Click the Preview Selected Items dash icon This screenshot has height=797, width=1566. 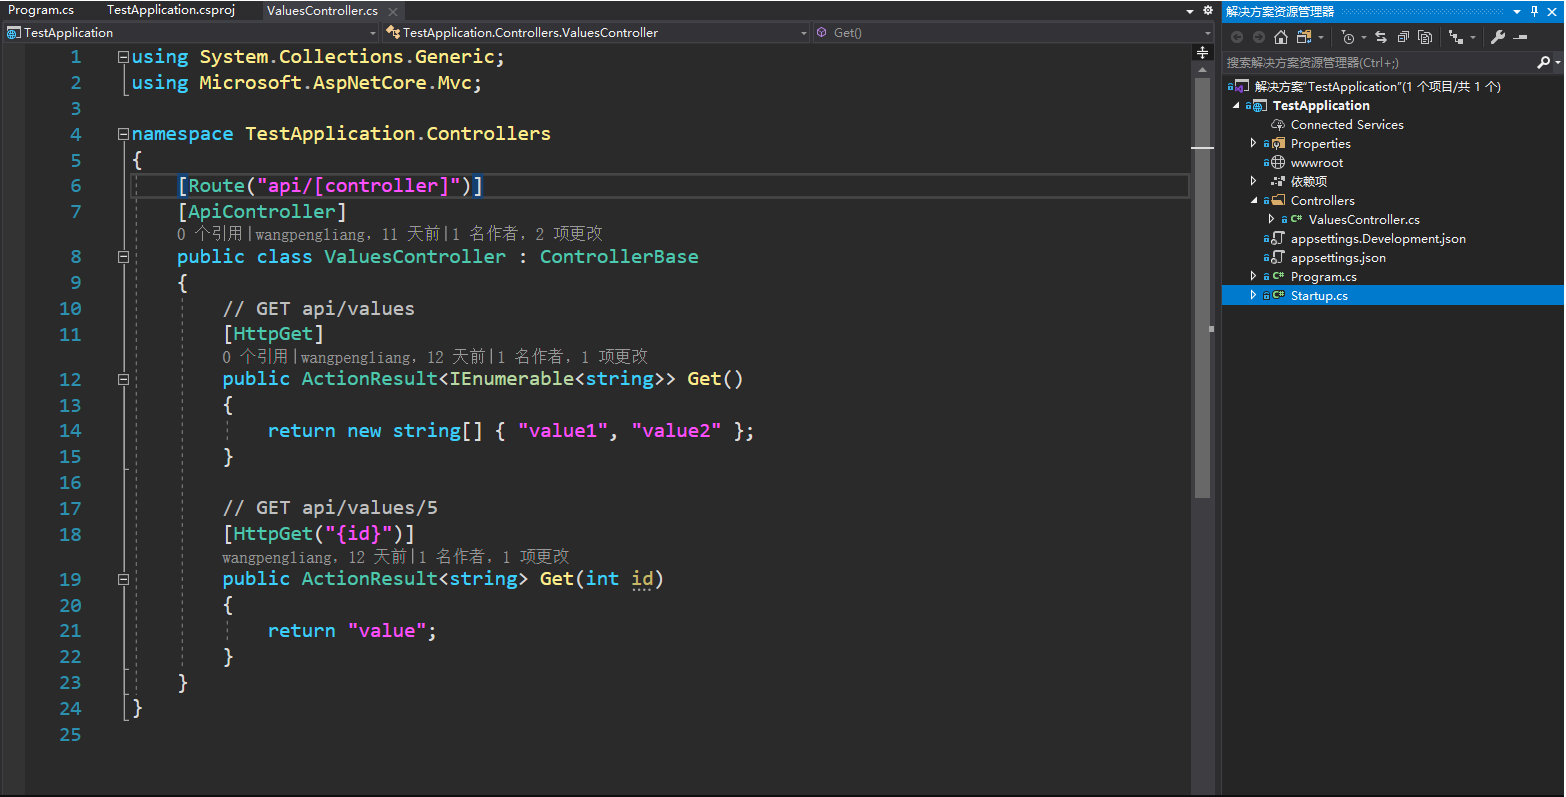click(x=1521, y=37)
